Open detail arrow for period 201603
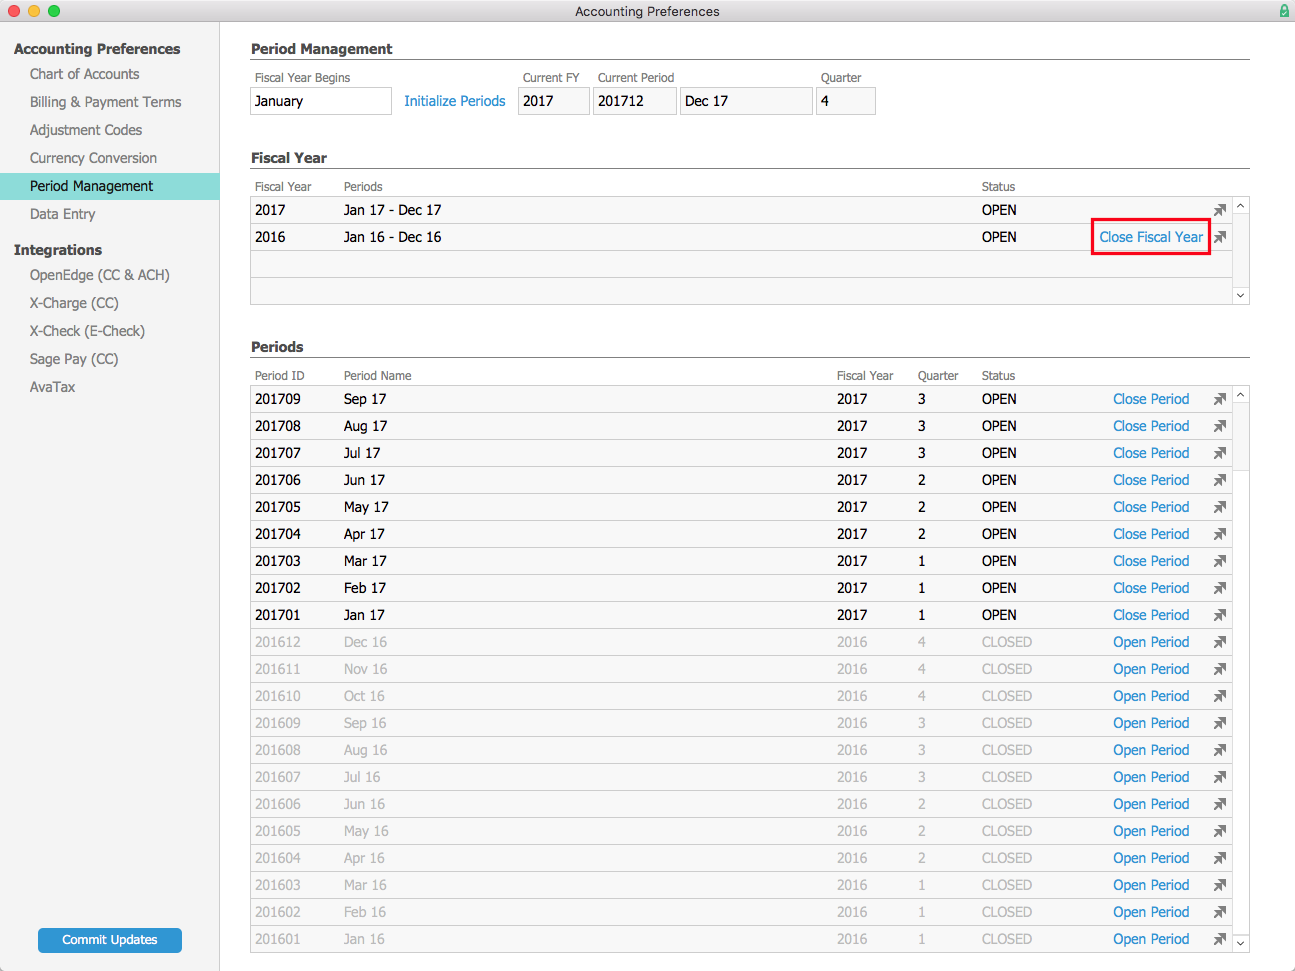The height and width of the screenshot is (971, 1295). tap(1220, 885)
